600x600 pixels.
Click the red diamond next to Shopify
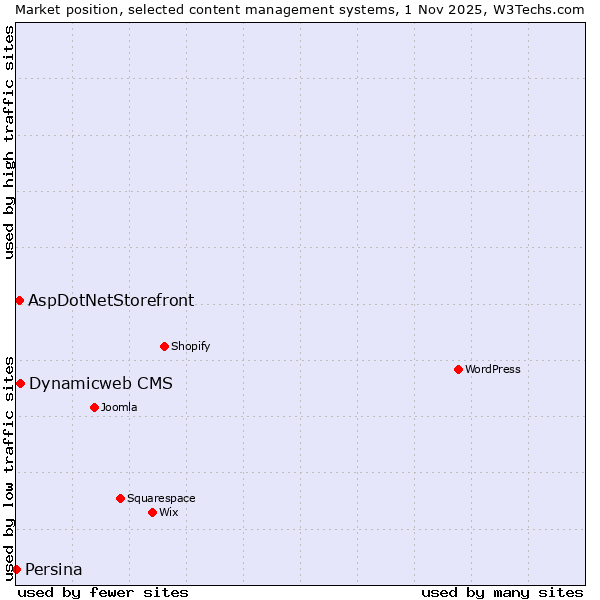coord(164,346)
